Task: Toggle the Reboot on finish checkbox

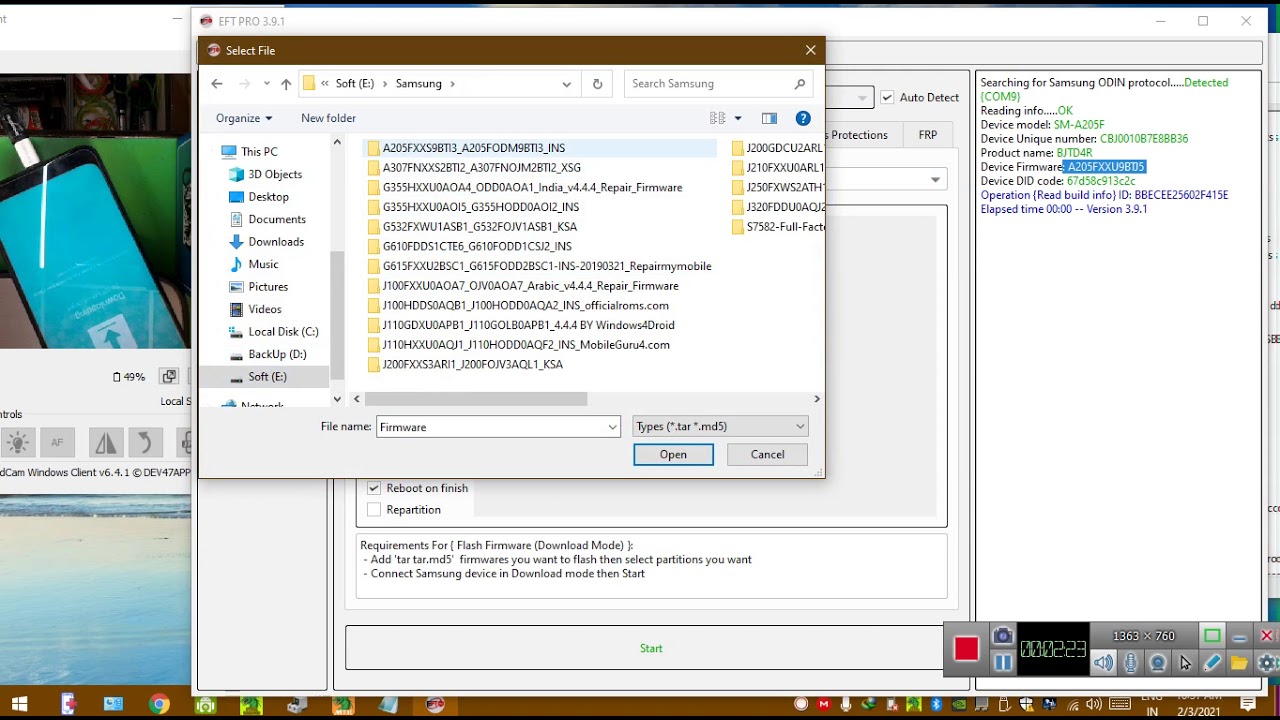Action: coord(374,488)
